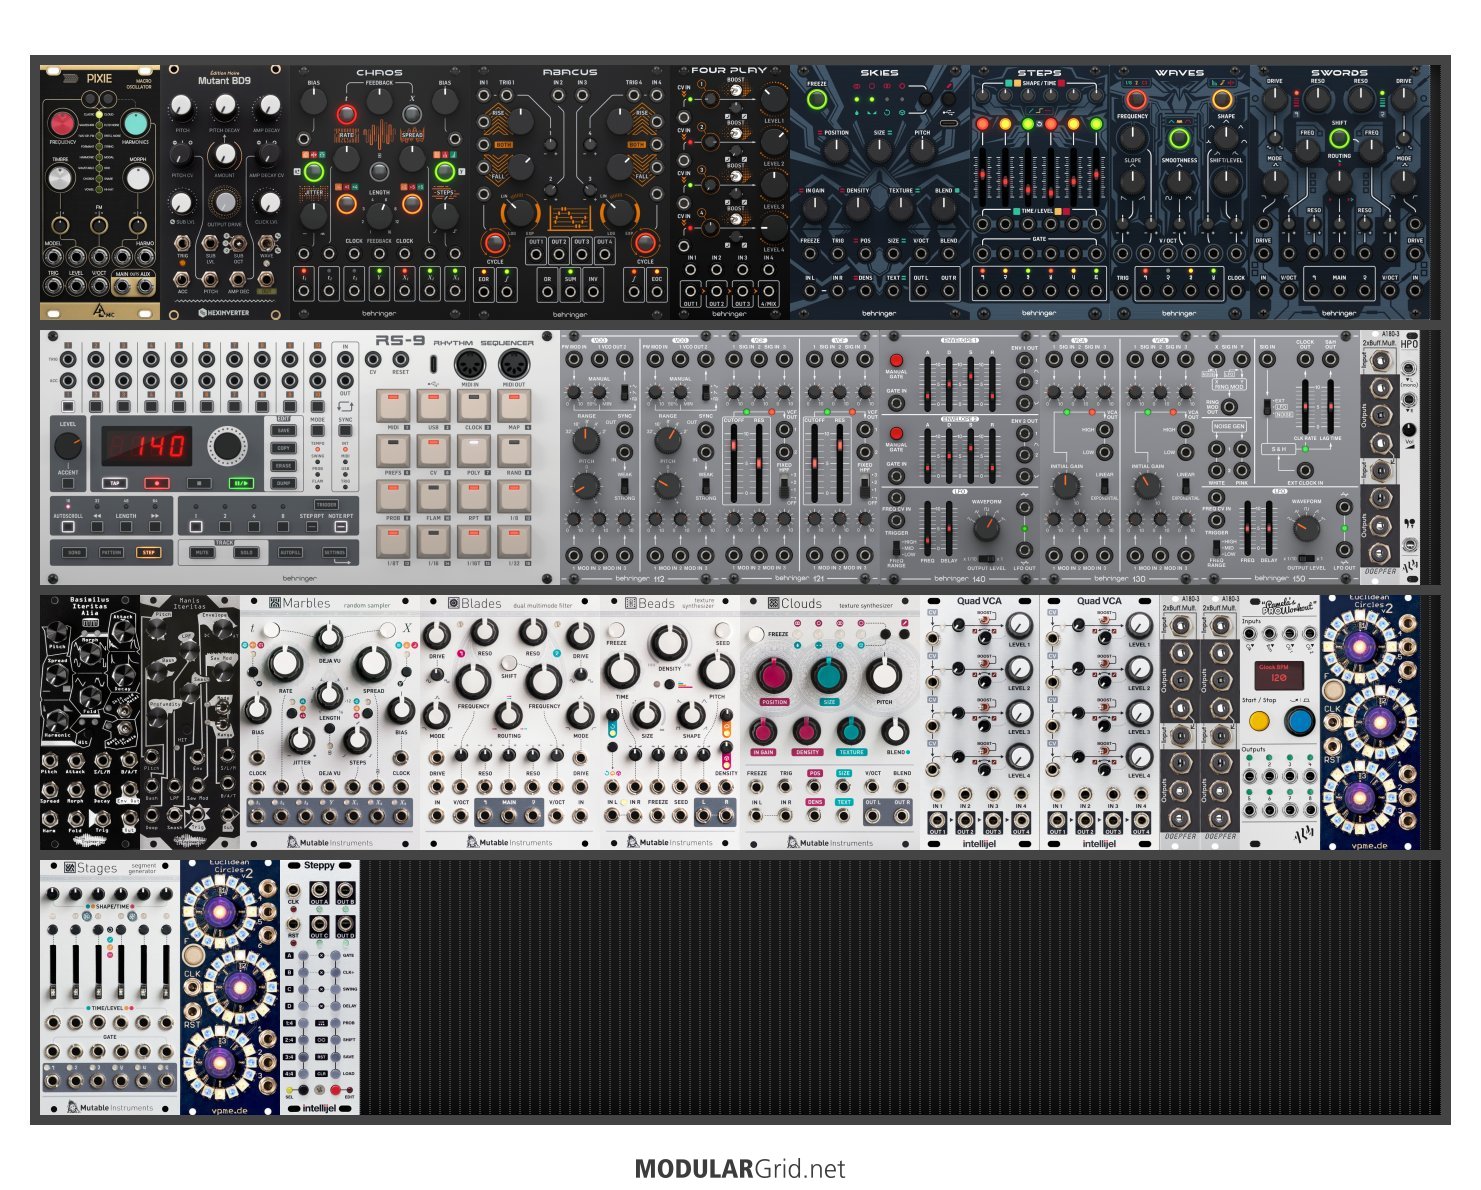The image size is (1481, 1190).
Task: Click the white Morph knob on Pixie
Action: (138, 177)
